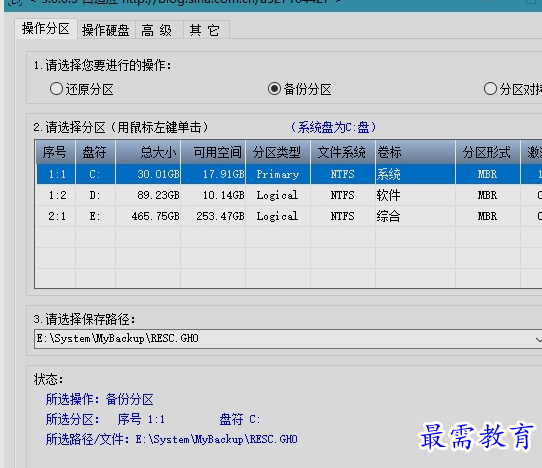Click the 文件系统 column header
Screen dimensions: 542x468
(x=343, y=152)
